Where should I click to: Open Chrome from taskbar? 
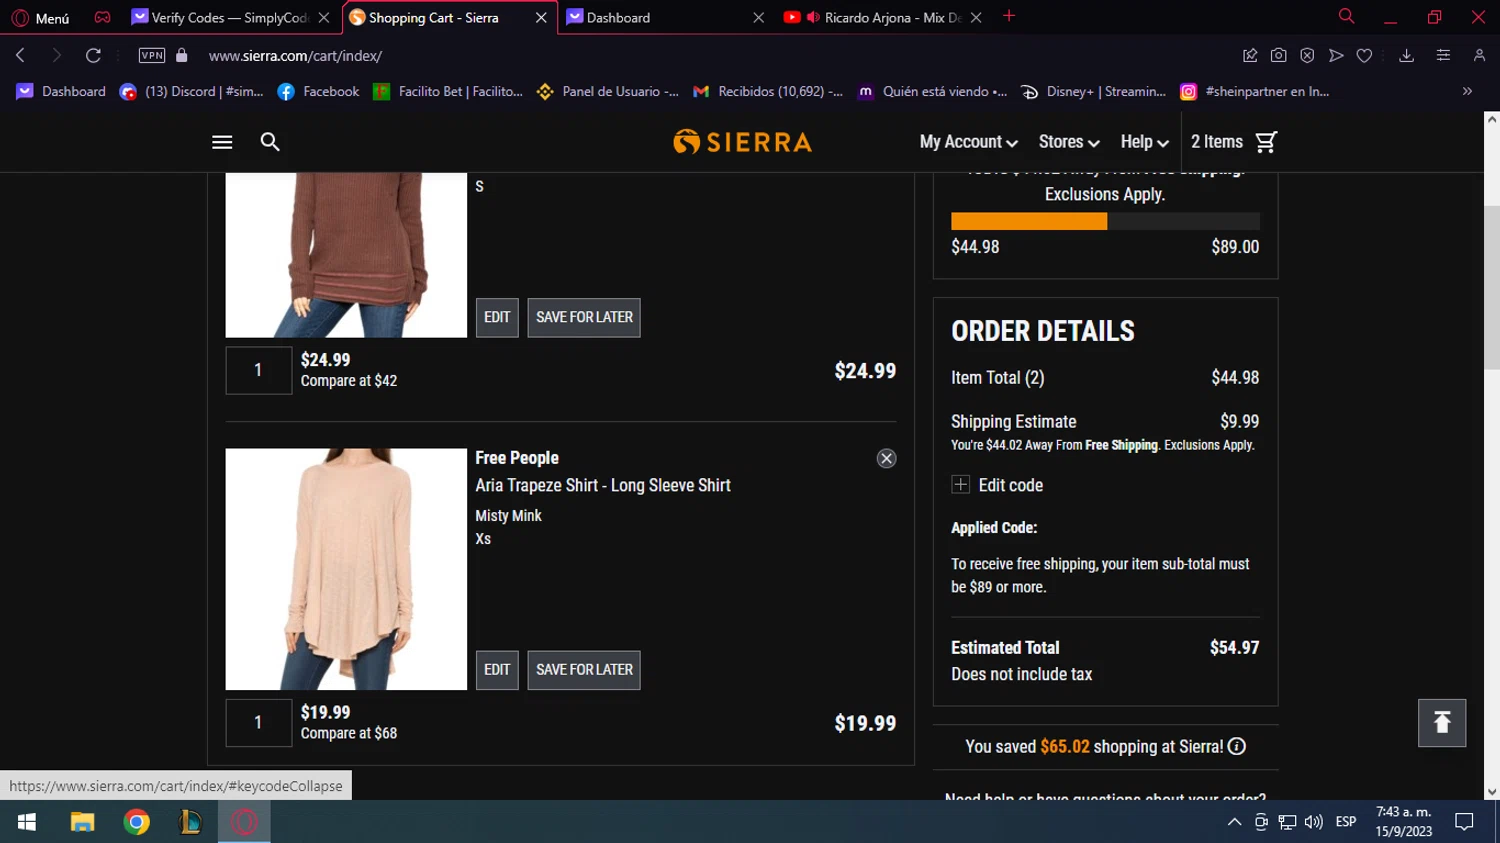pyautogui.click(x=137, y=822)
